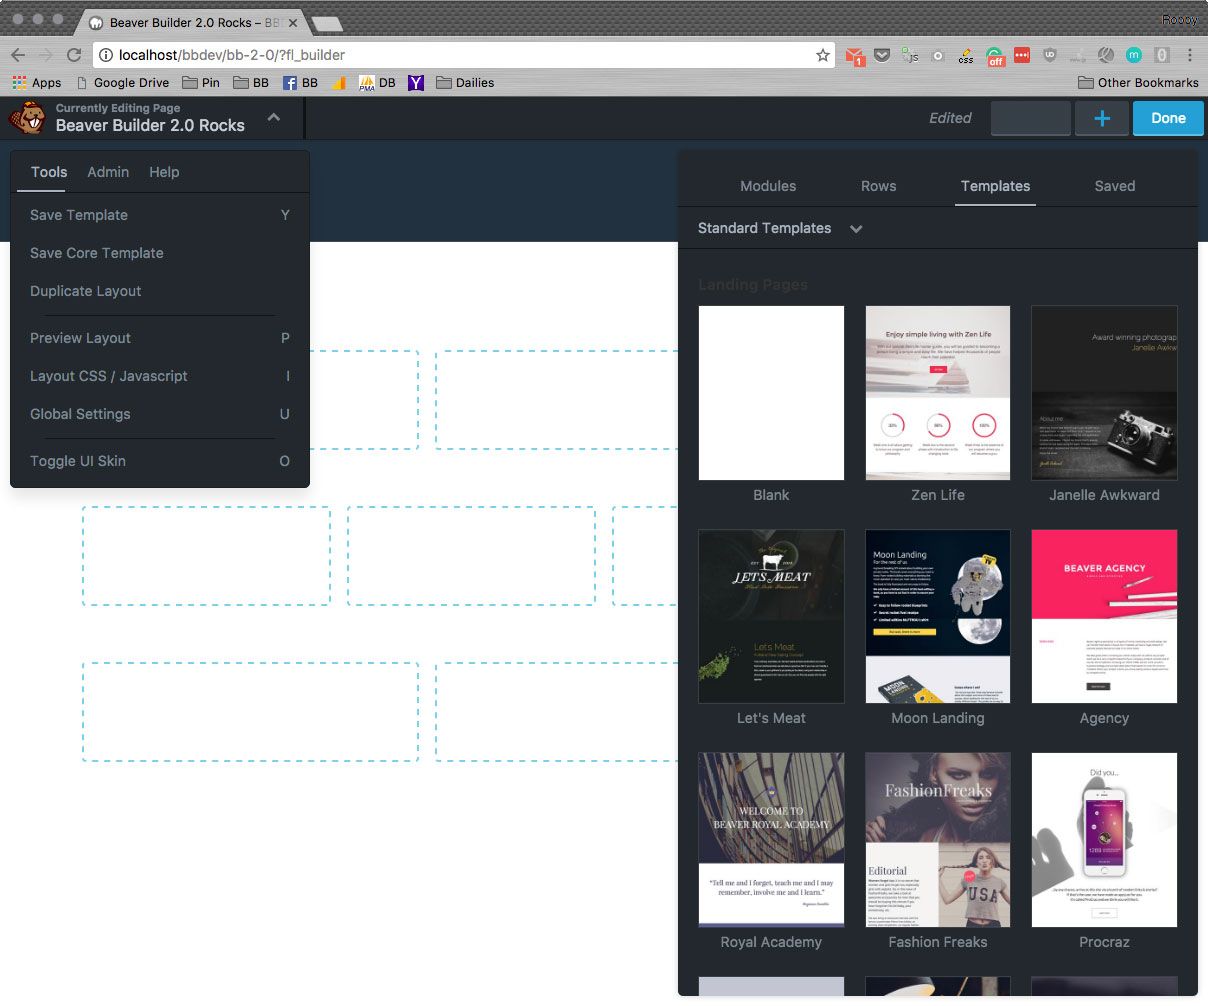
Task: Open the Admin tab in the menu
Action: tap(108, 172)
